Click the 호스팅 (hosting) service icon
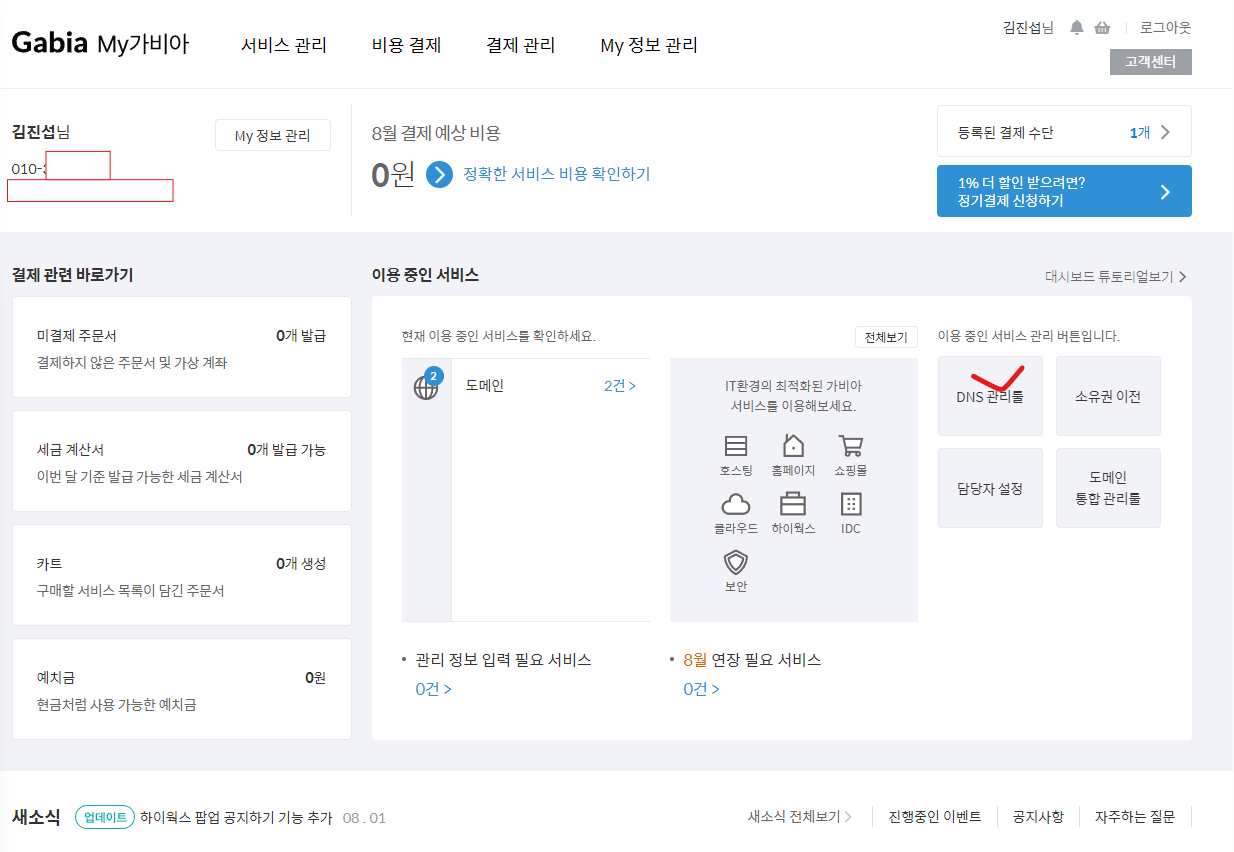Image resolution: width=1234 pixels, height=852 pixels. click(736, 447)
